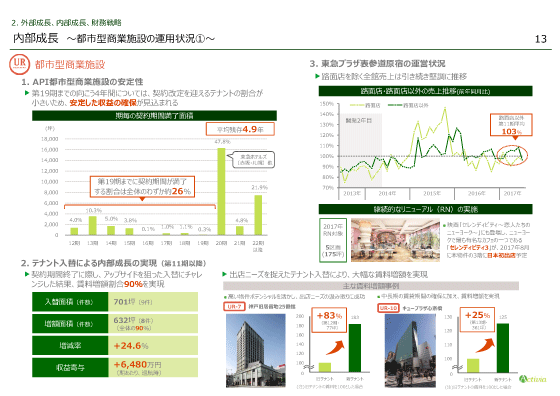Click the 21.9% bar for period 22
Image resolution: width=560 pixels, height=396 pixels.
[x=258, y=215]
